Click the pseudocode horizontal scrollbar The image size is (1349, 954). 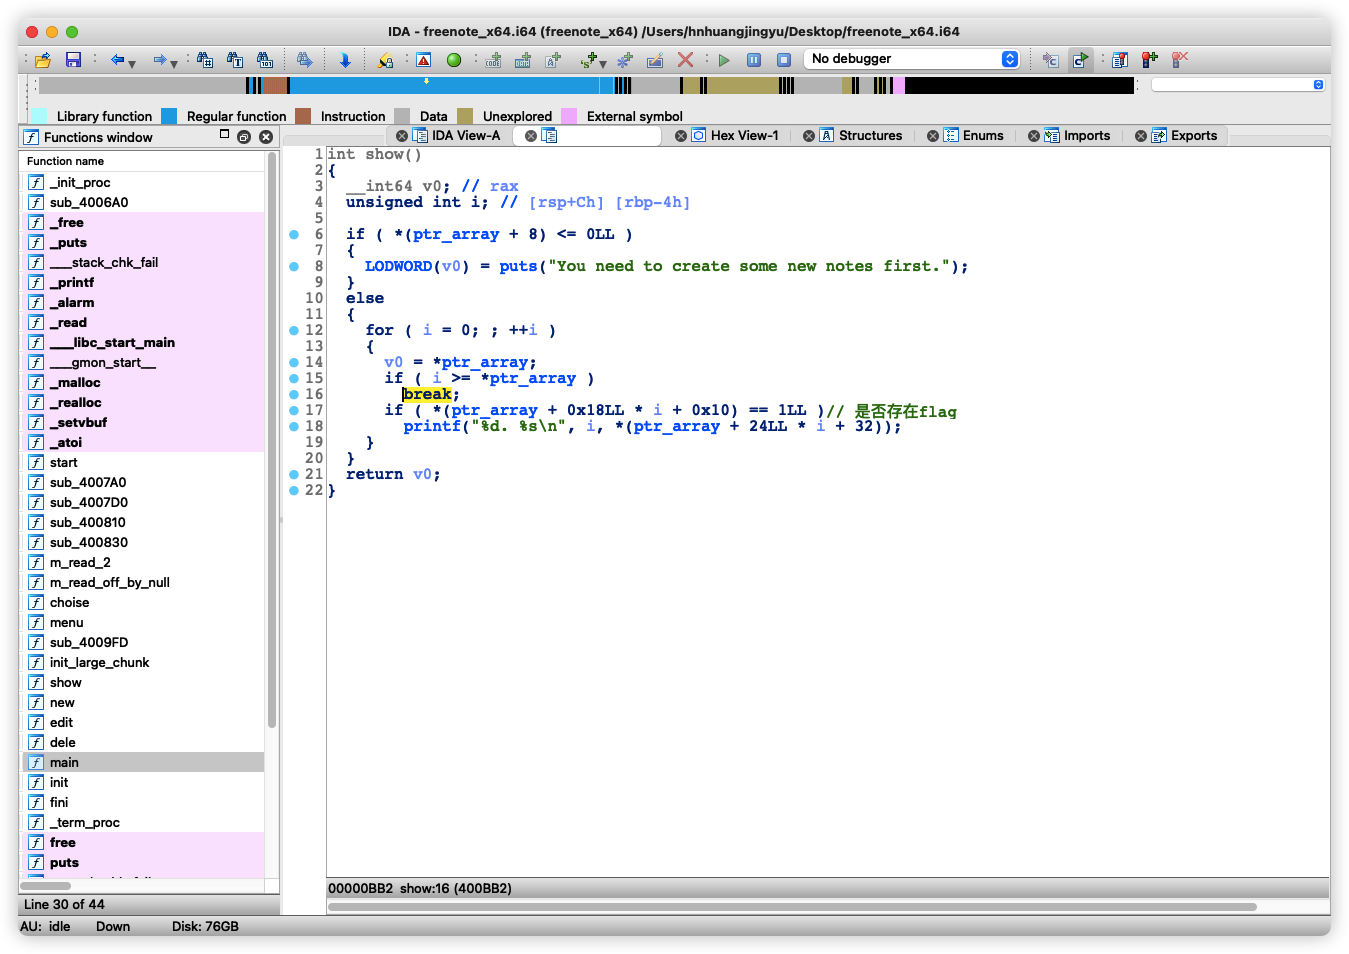point(792,907)
